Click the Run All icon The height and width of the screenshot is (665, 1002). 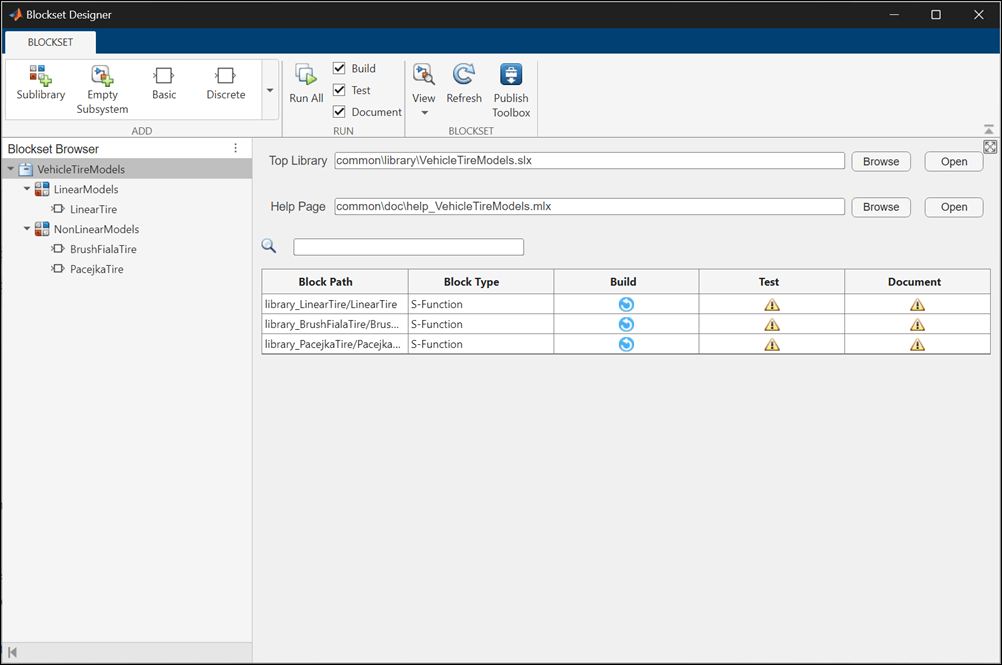coord(306,76)
